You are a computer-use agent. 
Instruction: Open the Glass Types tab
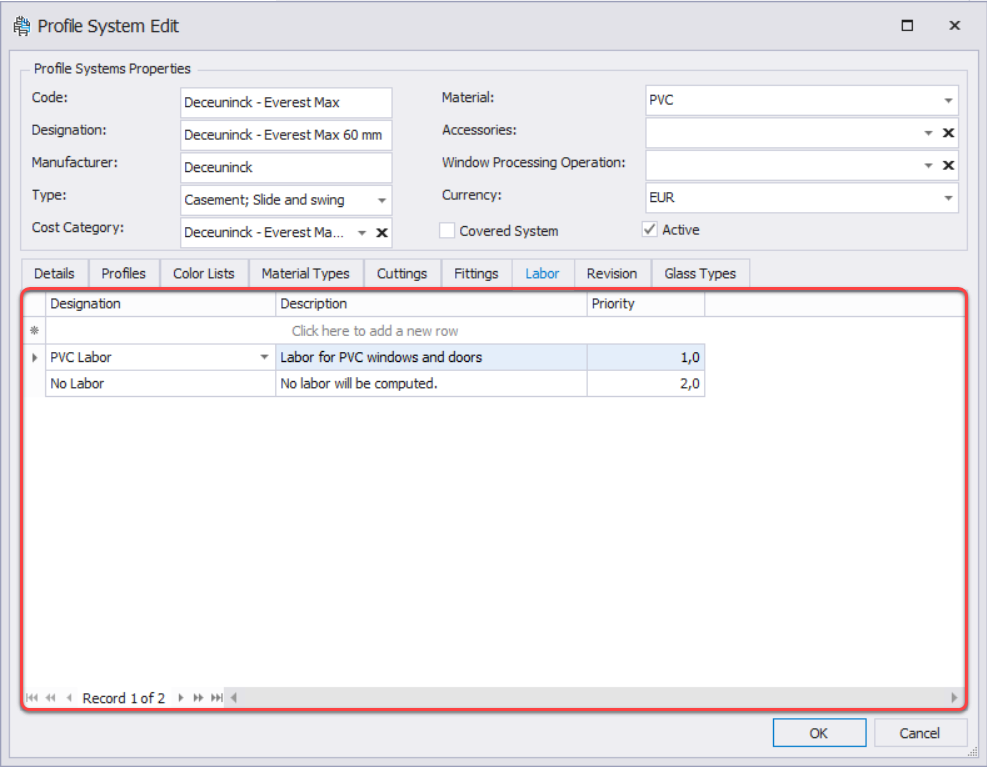700,273
